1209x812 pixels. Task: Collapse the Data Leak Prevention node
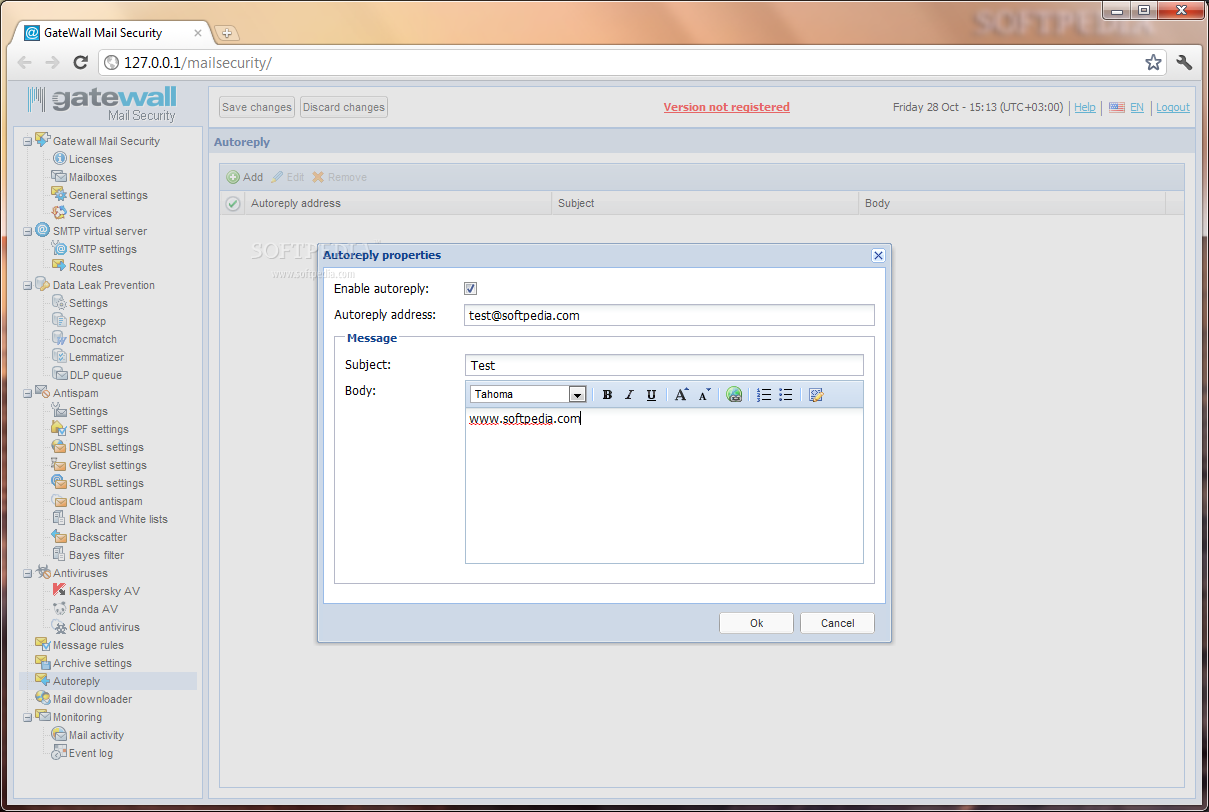28,285
